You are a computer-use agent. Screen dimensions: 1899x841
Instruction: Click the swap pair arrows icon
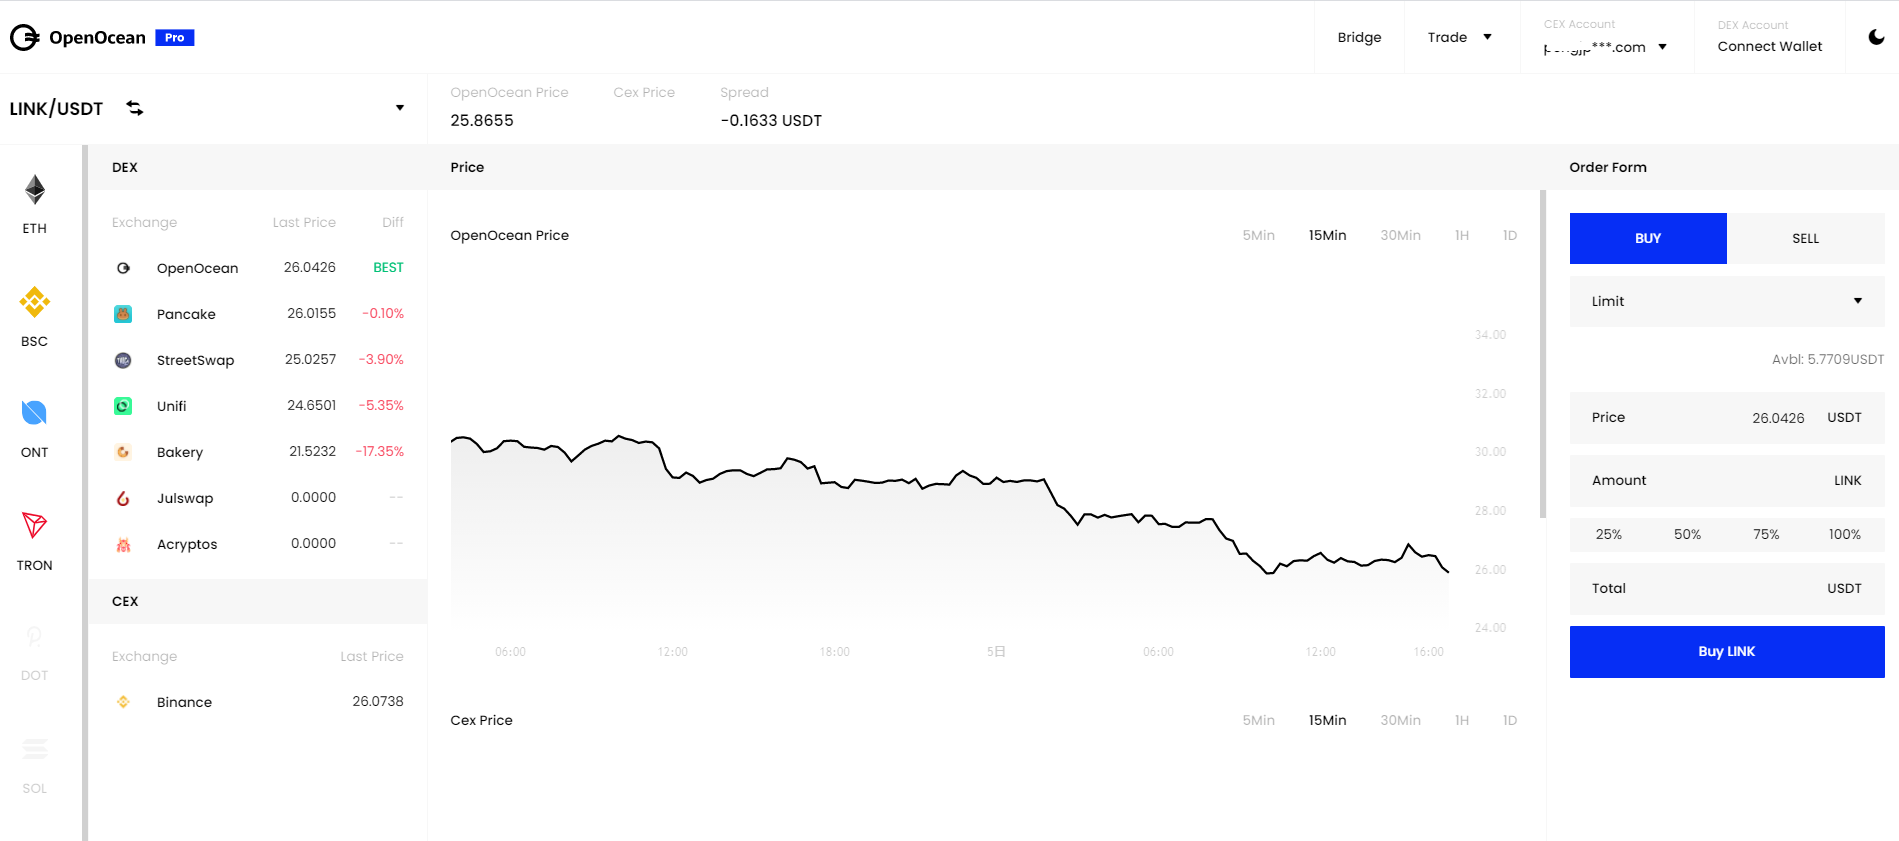point(135,108)
